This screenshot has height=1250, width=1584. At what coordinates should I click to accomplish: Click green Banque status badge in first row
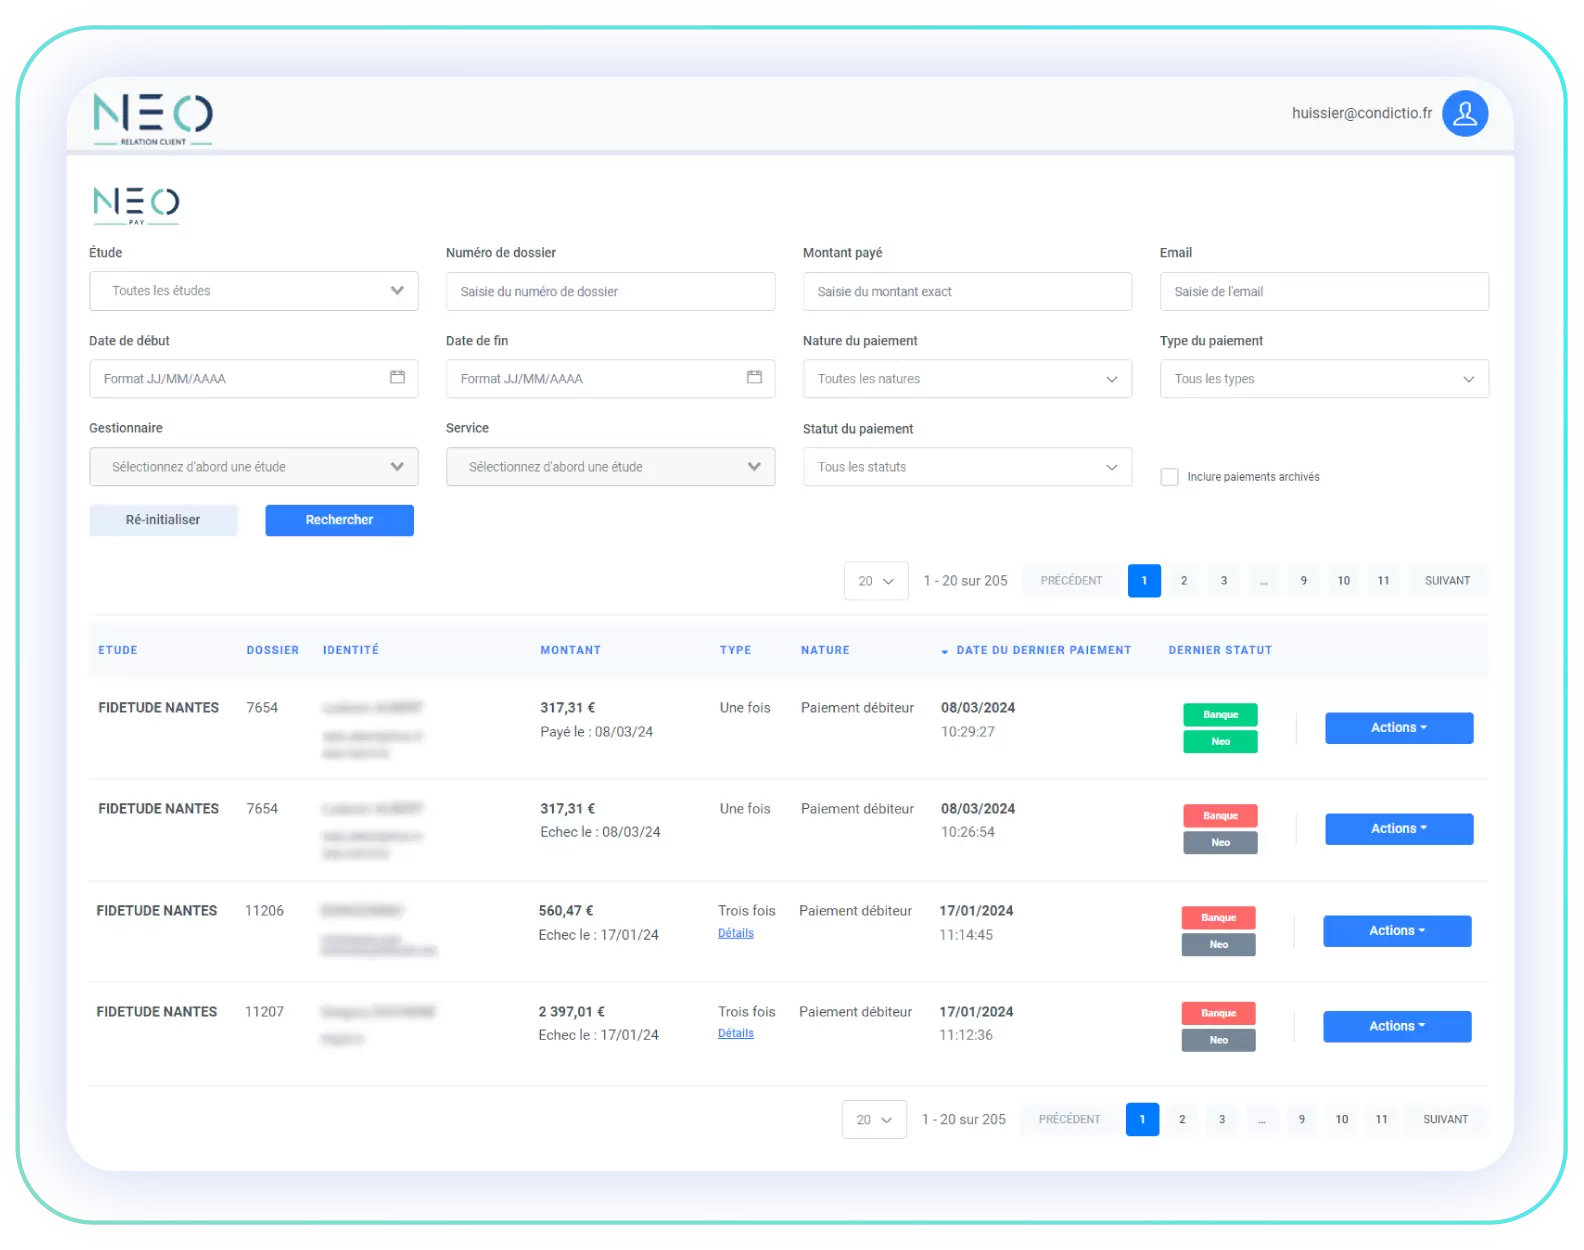(x=1220, y=715)
